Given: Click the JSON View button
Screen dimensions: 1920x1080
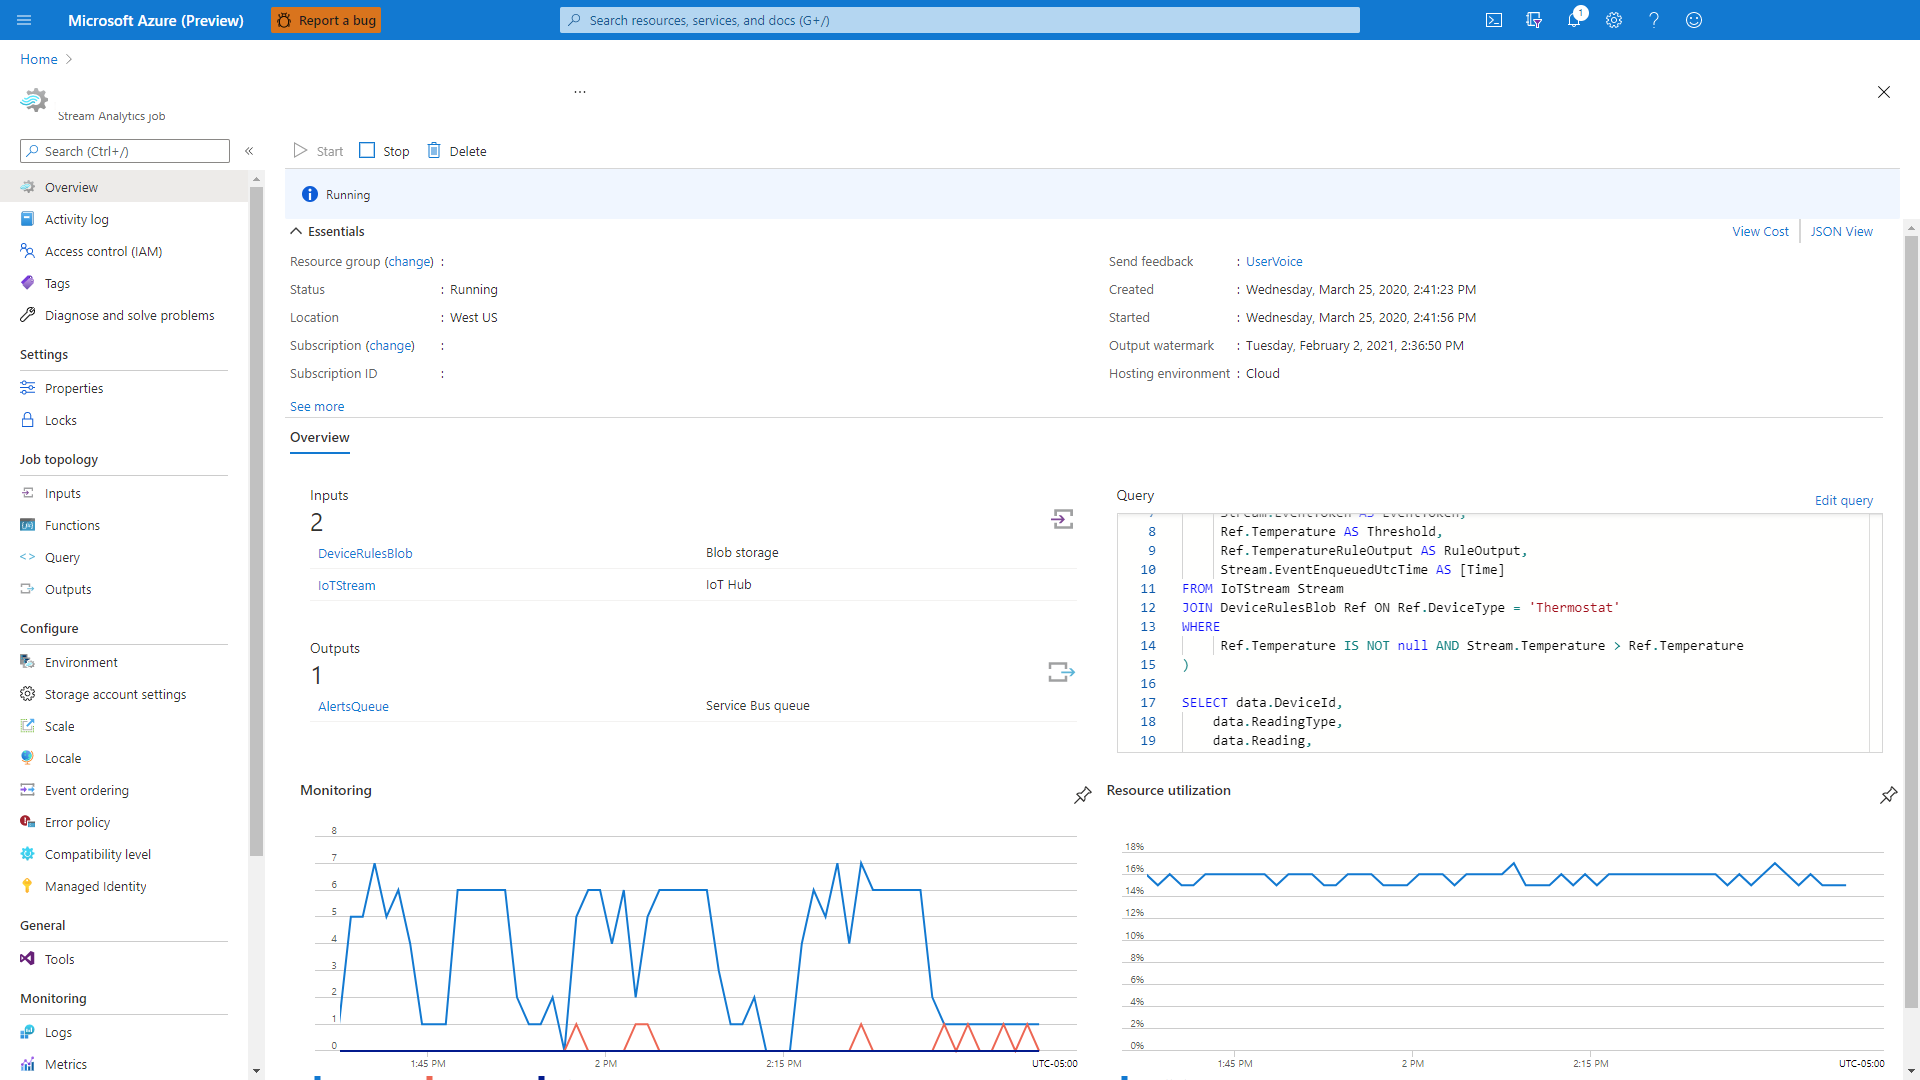Looking at the screenshot, I should click(x=1840, y=231).
